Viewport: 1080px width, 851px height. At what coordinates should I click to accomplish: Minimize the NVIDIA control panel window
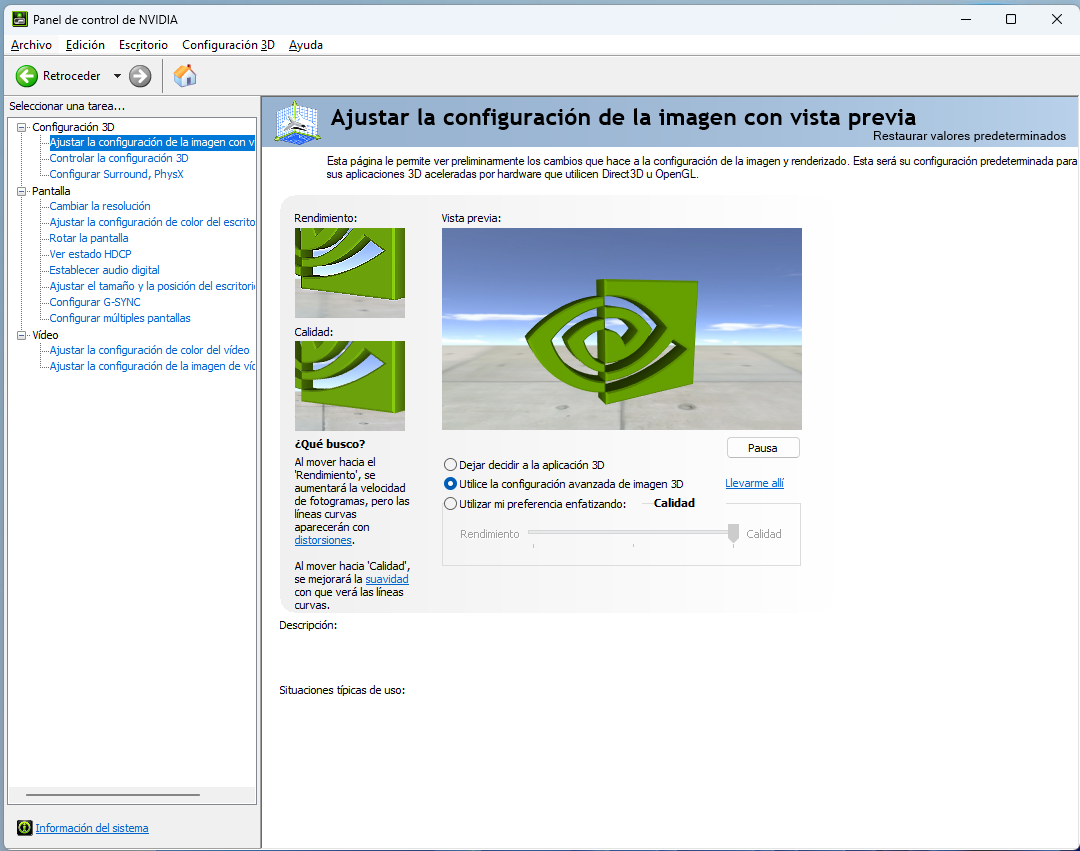pos(966,19)
